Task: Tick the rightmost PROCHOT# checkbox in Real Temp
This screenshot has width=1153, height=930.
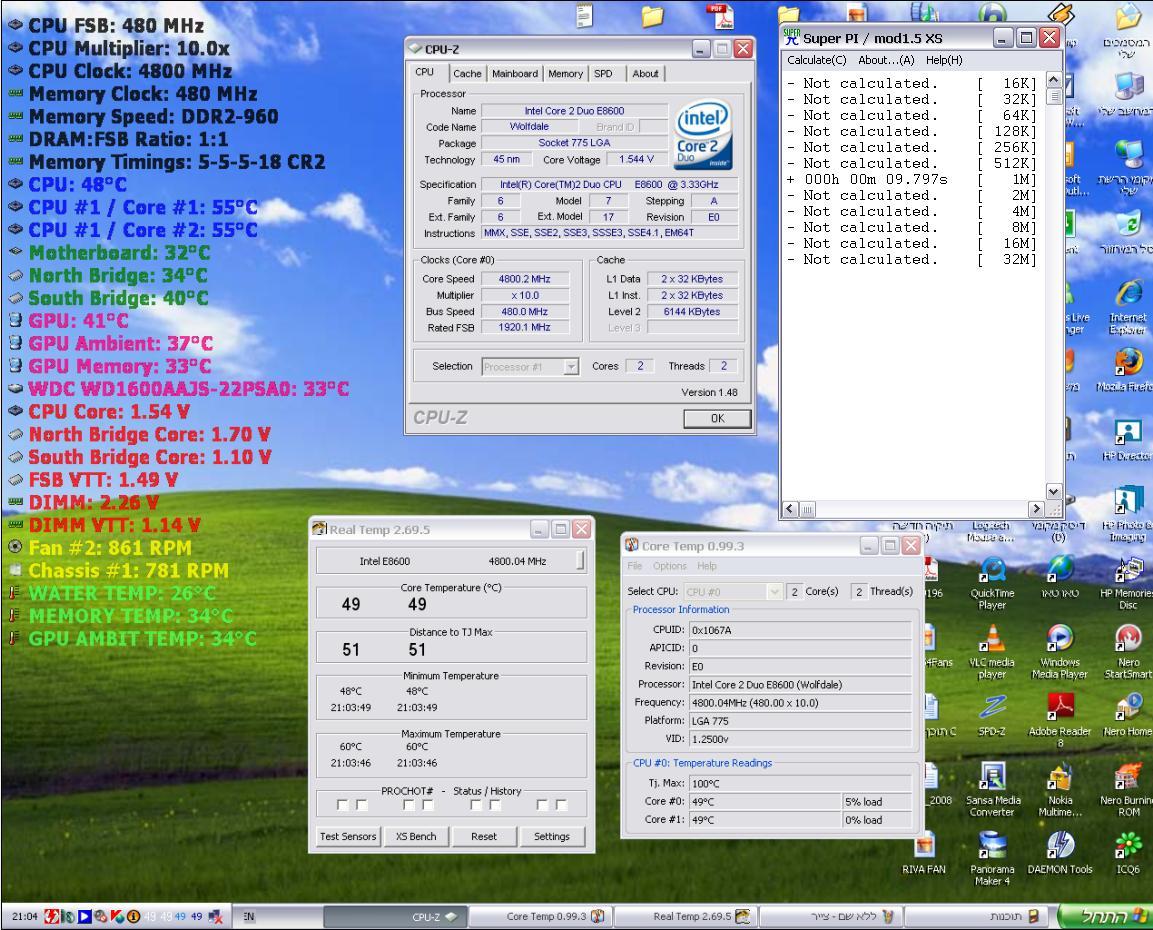Action: click(561, 805)
